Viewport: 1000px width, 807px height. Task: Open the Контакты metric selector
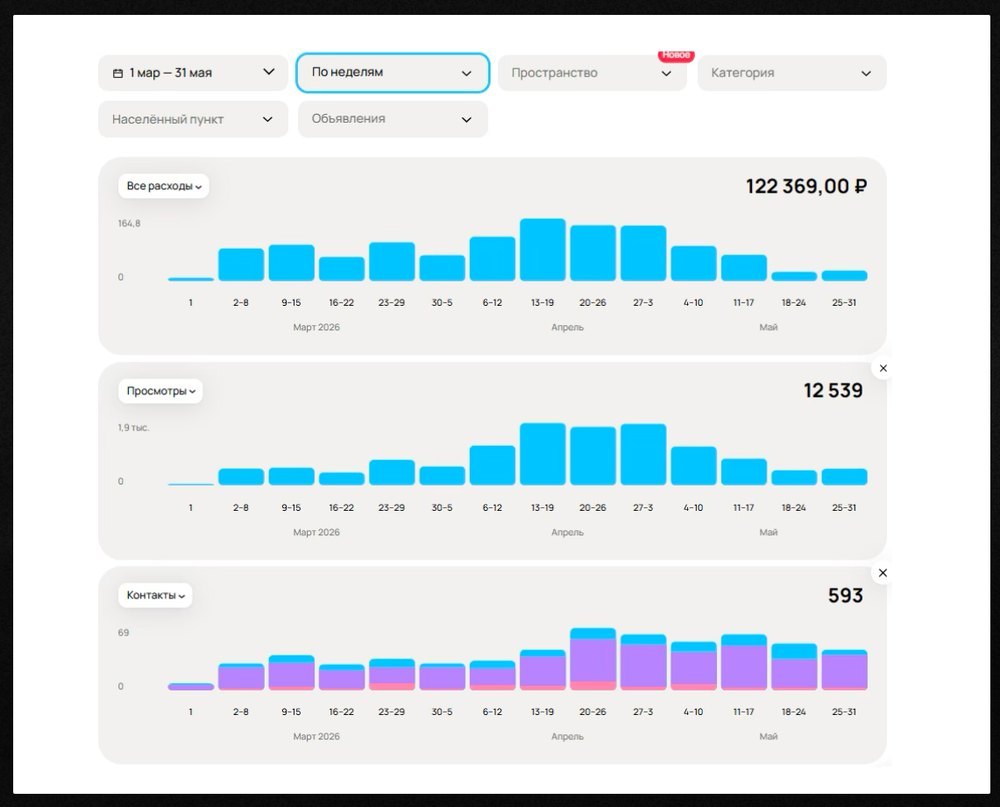tap(156, 595)
